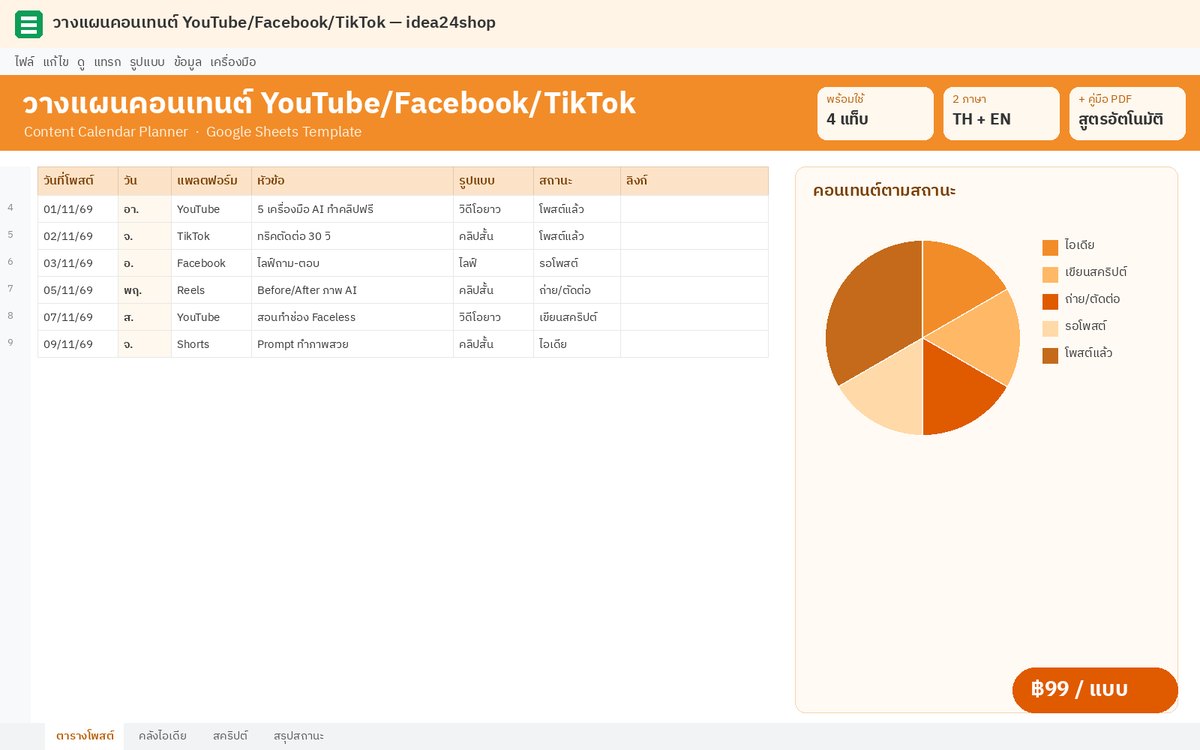Click the Reels platform cell
This screenshot has width=1200, height=750.
point(211,290)
